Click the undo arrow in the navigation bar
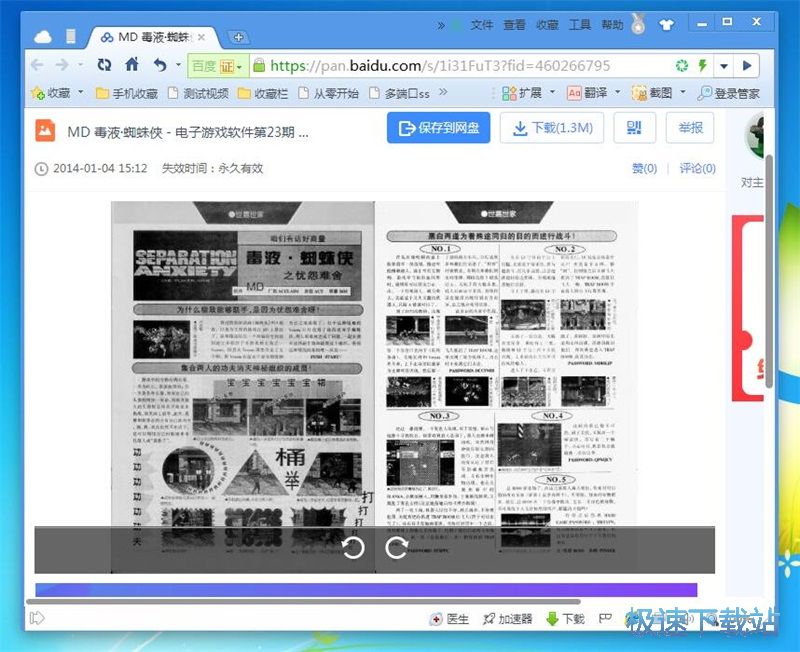Viewport: 800px width, 652px height. tap(160, 65)
